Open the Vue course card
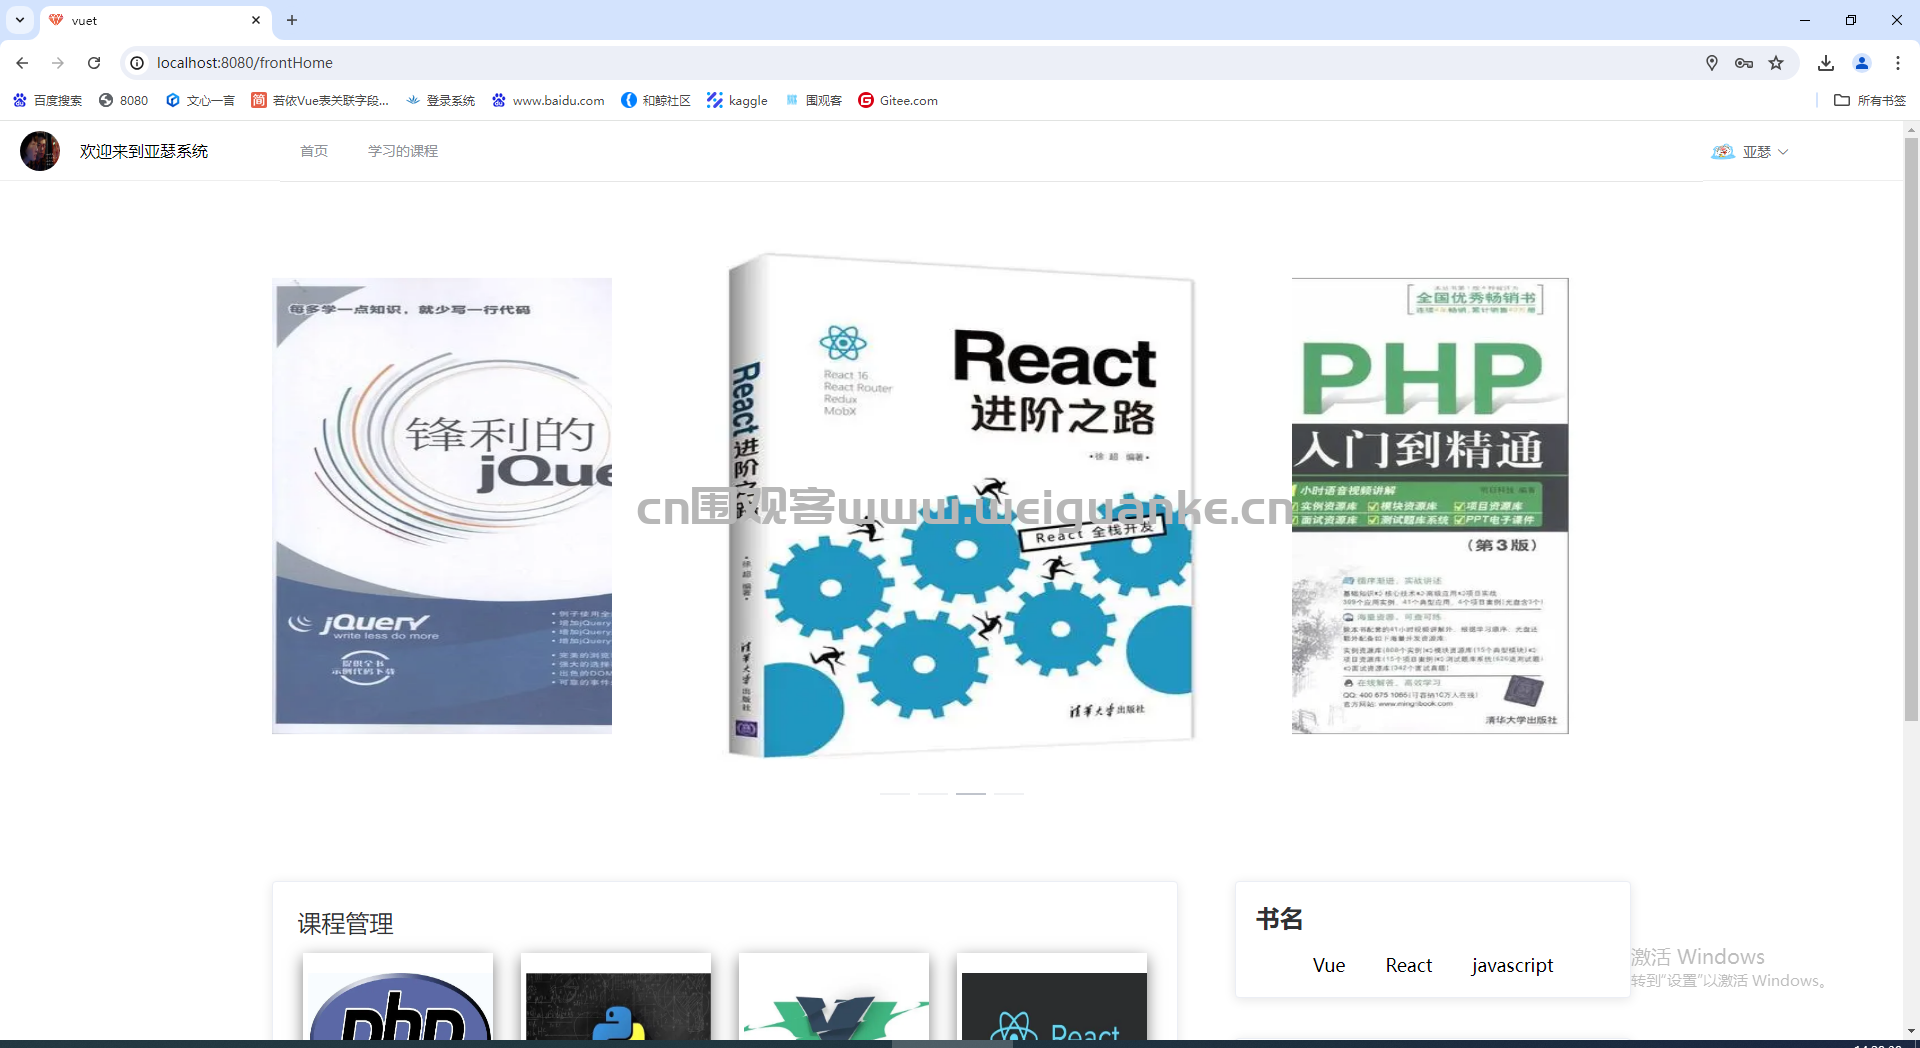The height and width of the screenshot is (1048, 1920). (834, 996)
